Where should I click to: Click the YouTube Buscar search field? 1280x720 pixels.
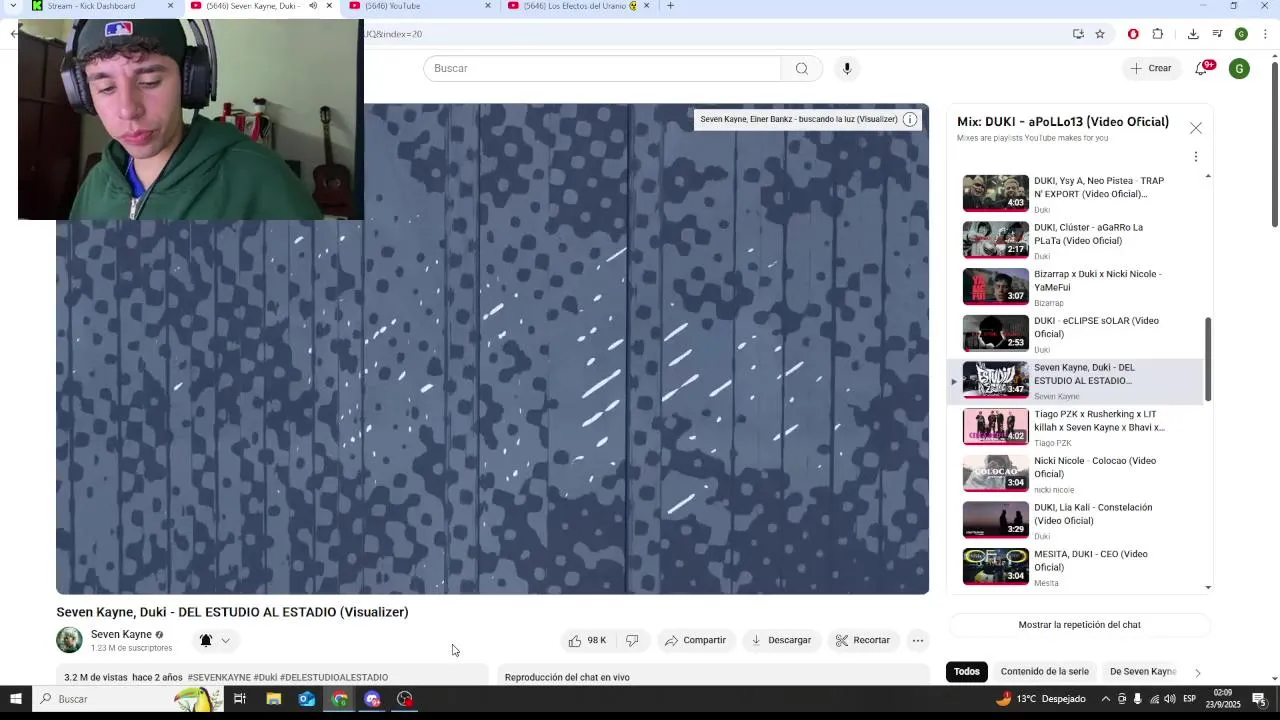(602, 68)
